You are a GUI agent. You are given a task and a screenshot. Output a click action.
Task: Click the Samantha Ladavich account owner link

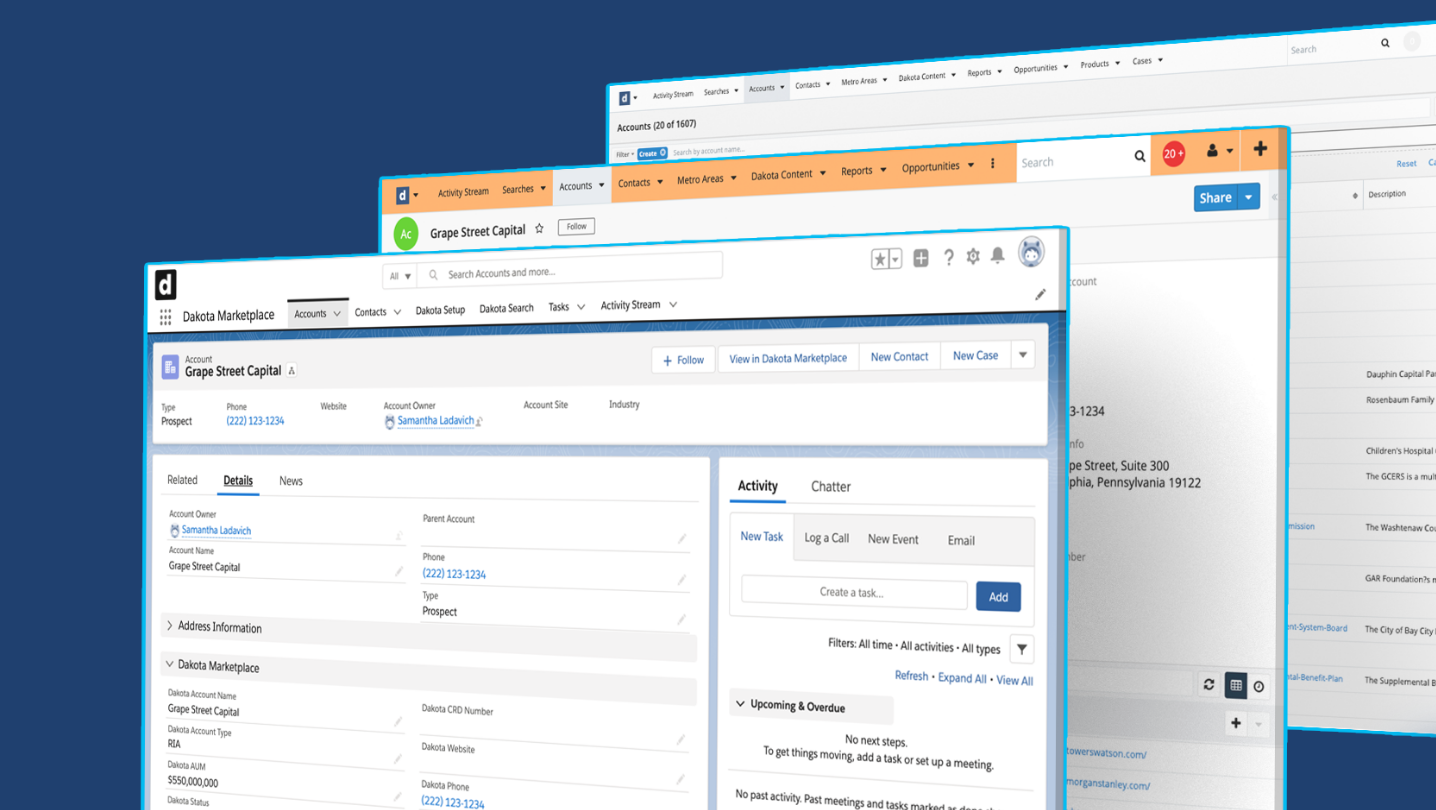pyautogui.click(x=435, y=421)
